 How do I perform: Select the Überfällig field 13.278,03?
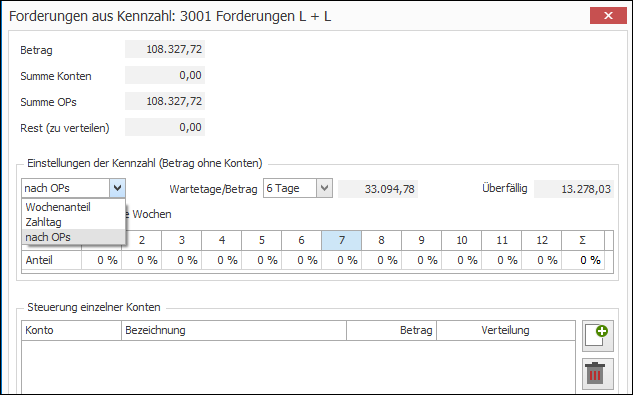point(574,189)
